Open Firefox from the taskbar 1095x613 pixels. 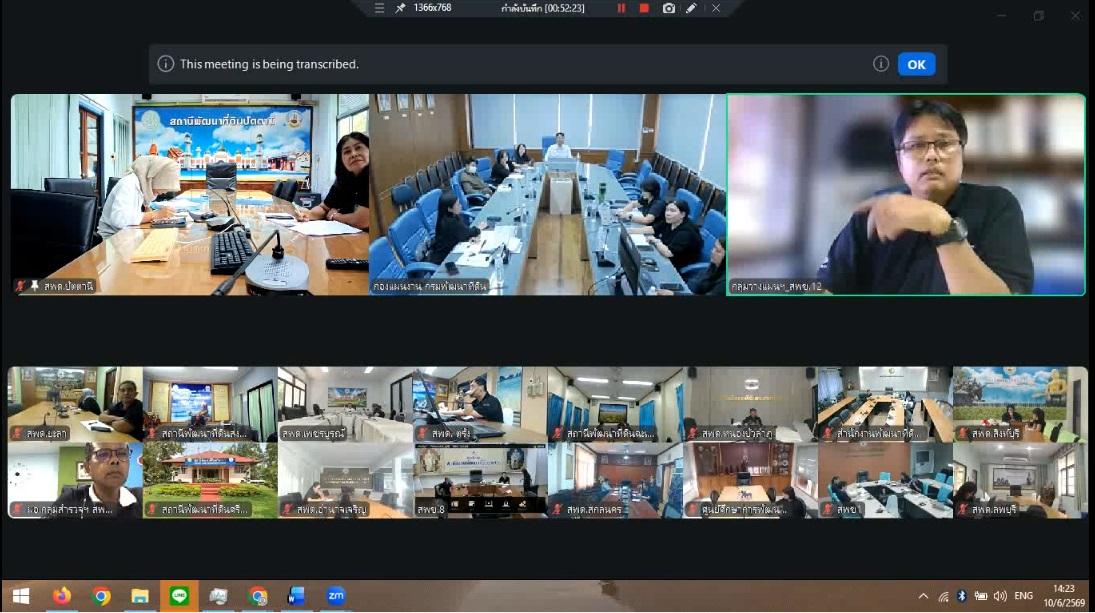point(61,596)
